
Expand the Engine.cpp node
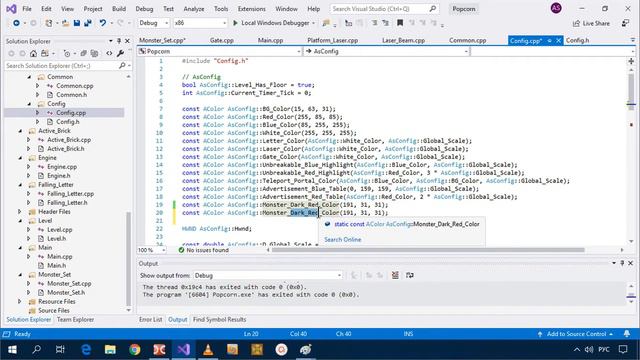[x=29, y=167]
